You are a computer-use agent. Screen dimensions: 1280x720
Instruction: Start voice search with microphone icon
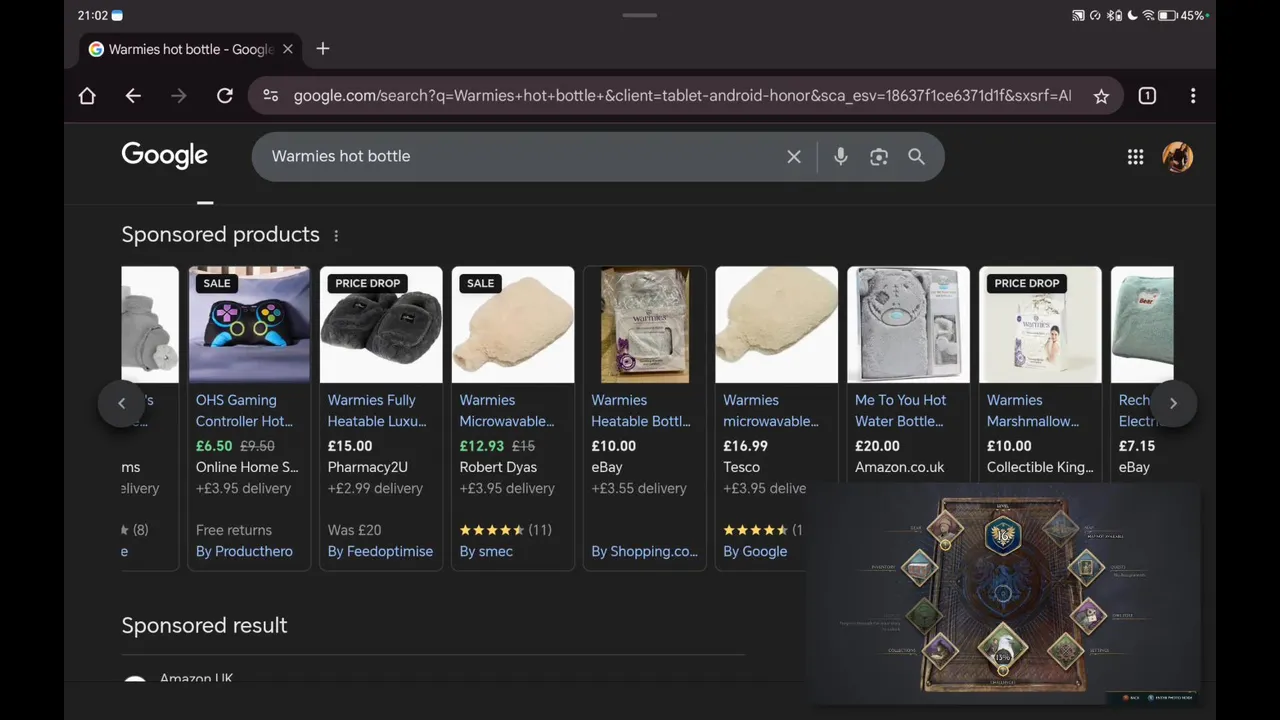click(x=841, y=157)
